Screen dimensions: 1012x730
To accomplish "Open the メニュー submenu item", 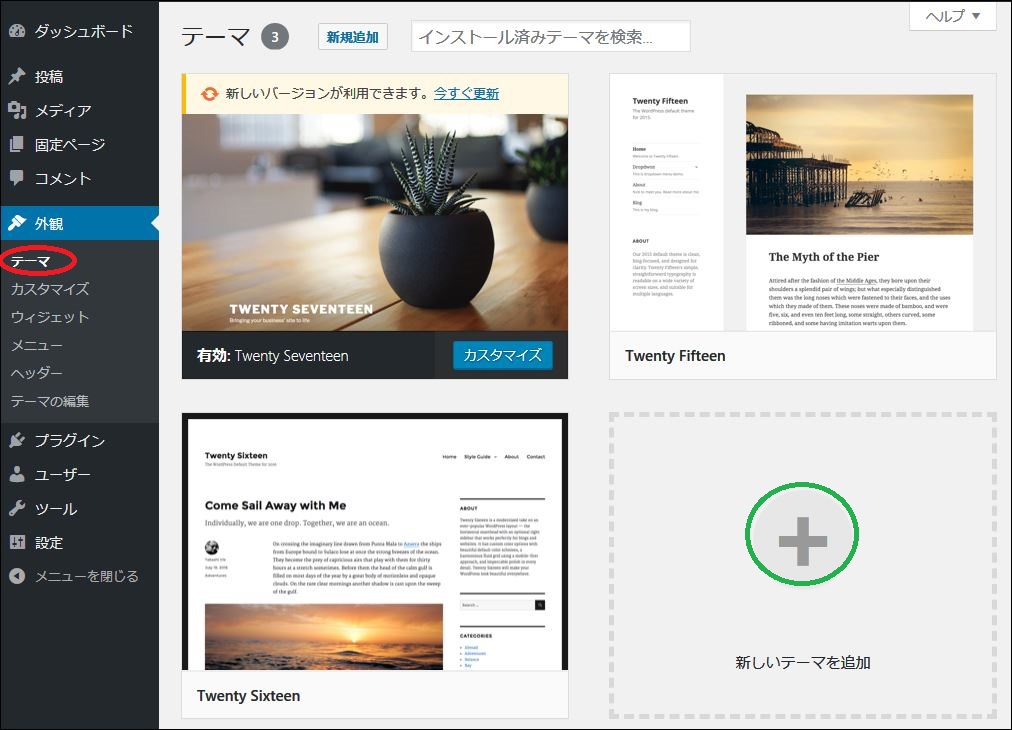I will coord(37,345).
